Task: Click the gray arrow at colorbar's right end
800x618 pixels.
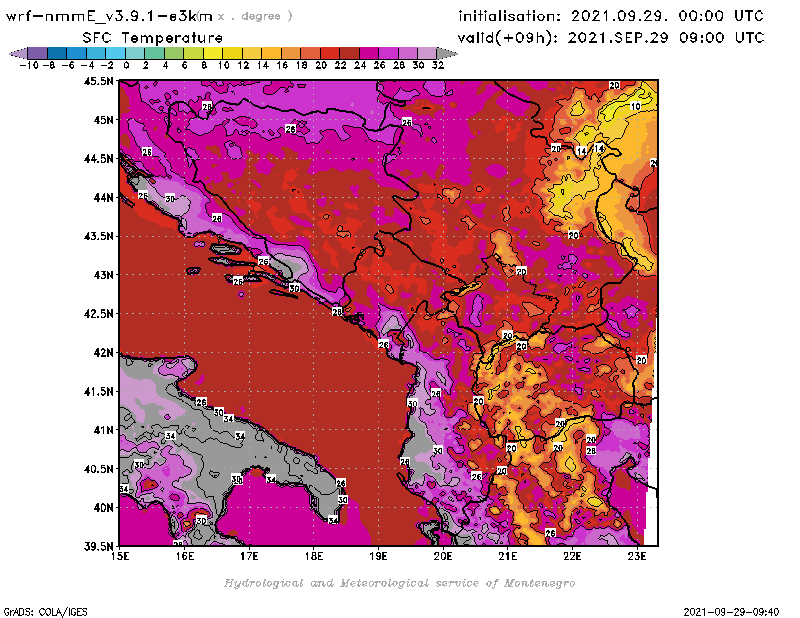Action: click(x=447, y=54)
